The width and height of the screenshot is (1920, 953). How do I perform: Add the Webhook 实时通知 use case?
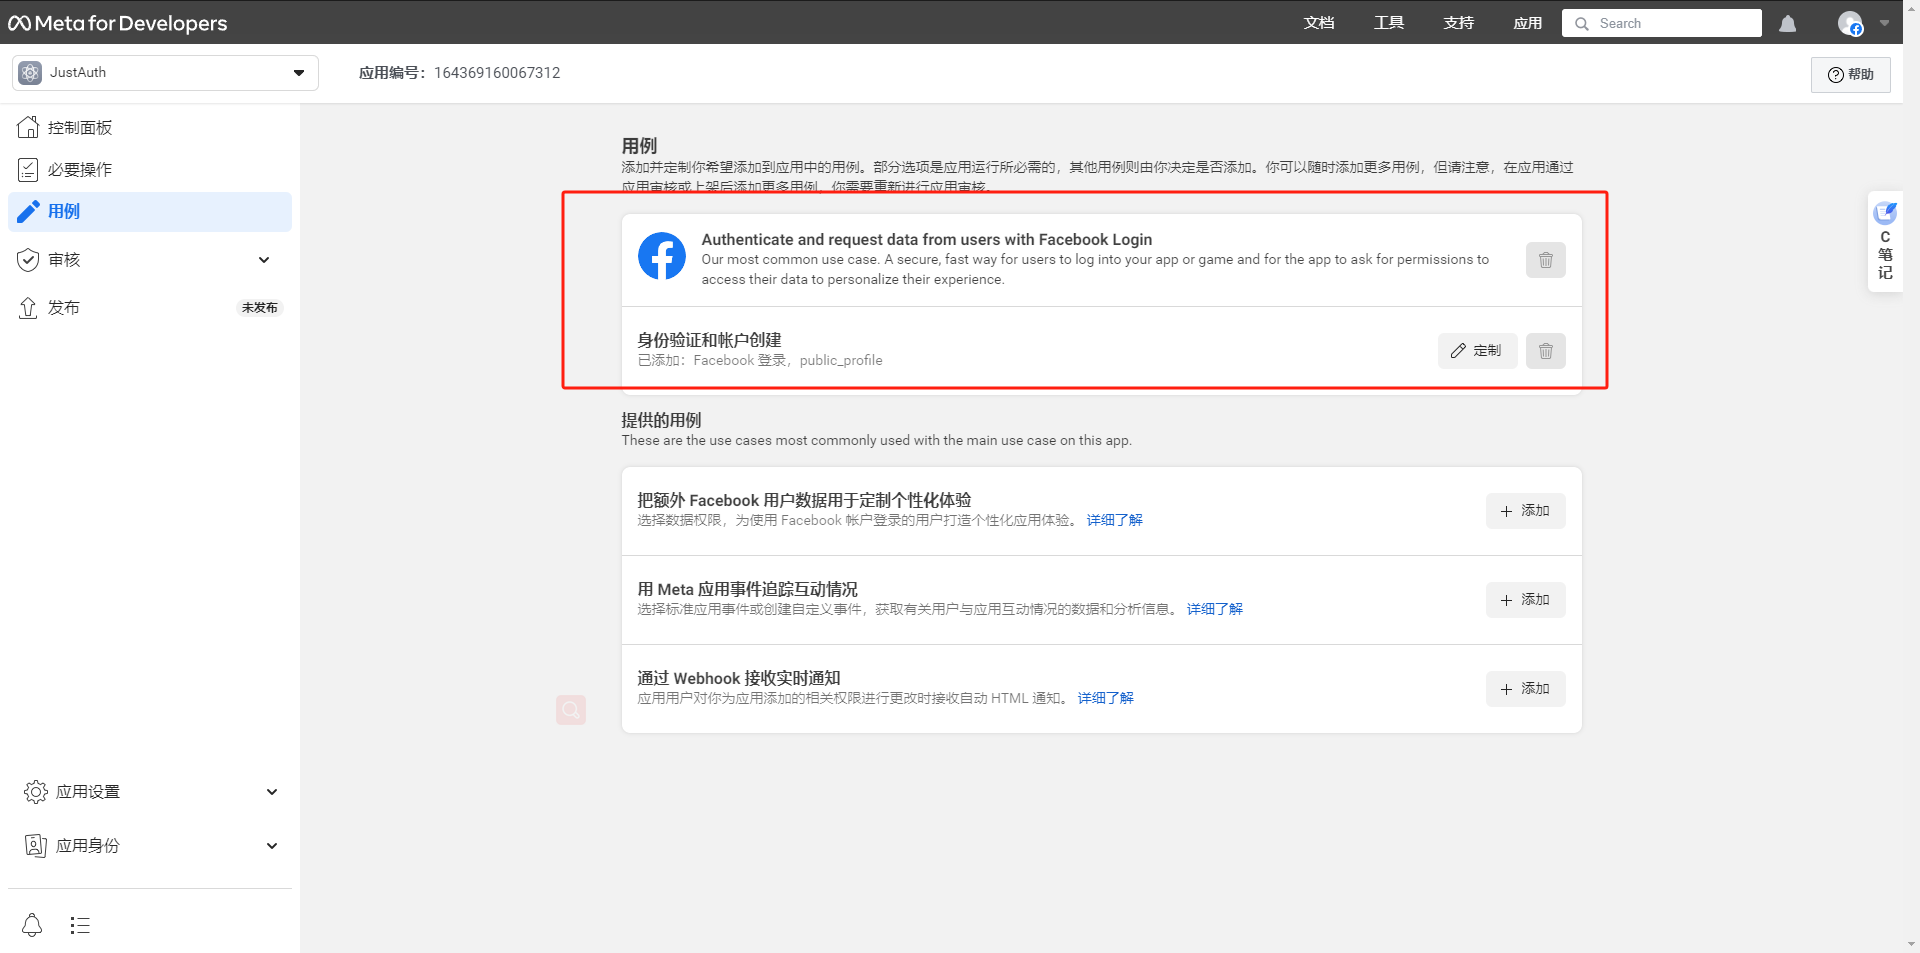tap(1525, 689)
